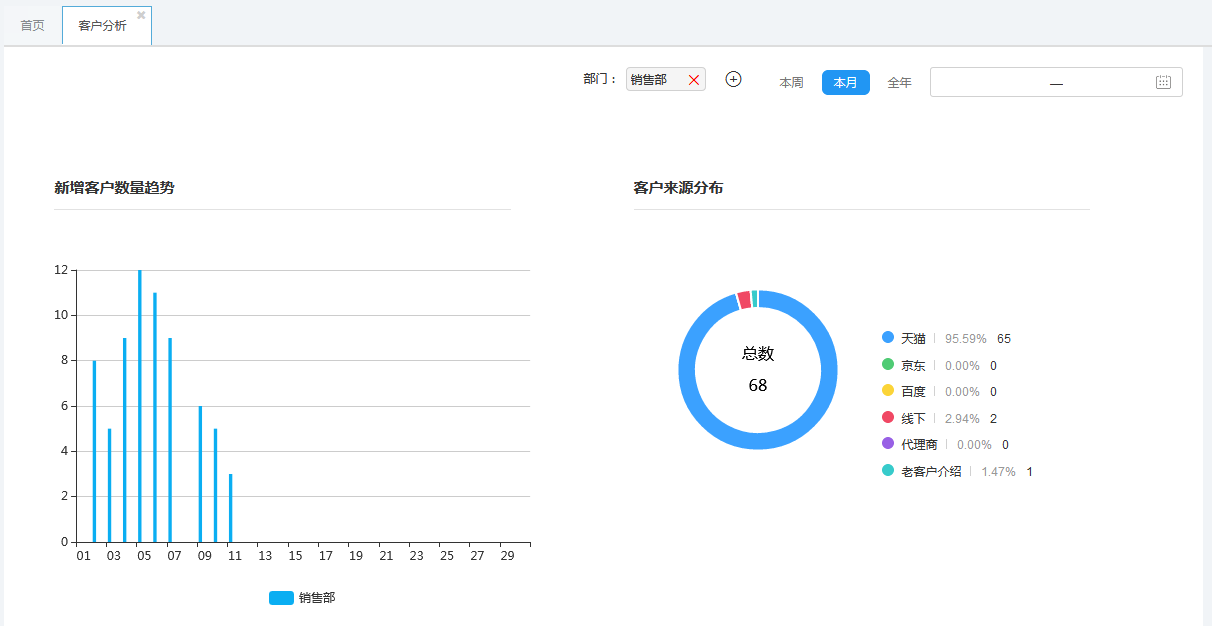
Task: Select the 本周 time range
Action: 791,83
